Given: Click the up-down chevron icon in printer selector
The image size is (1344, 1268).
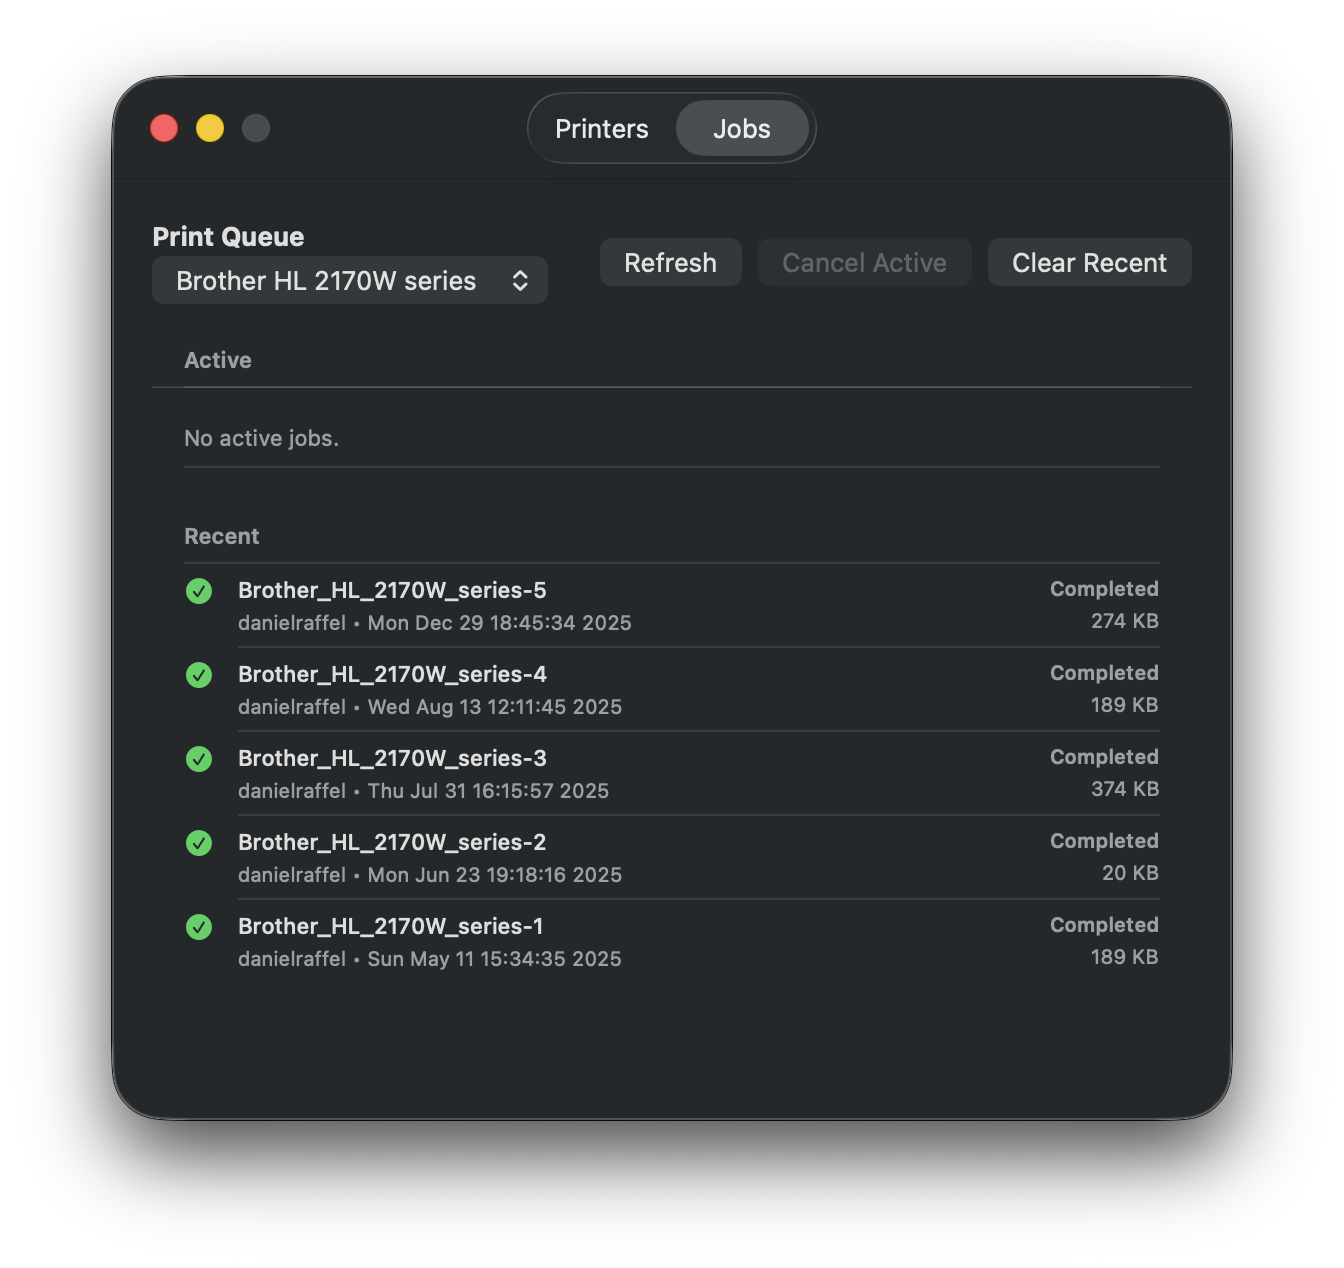Looking at the screenshot, I should pos(520,280).
